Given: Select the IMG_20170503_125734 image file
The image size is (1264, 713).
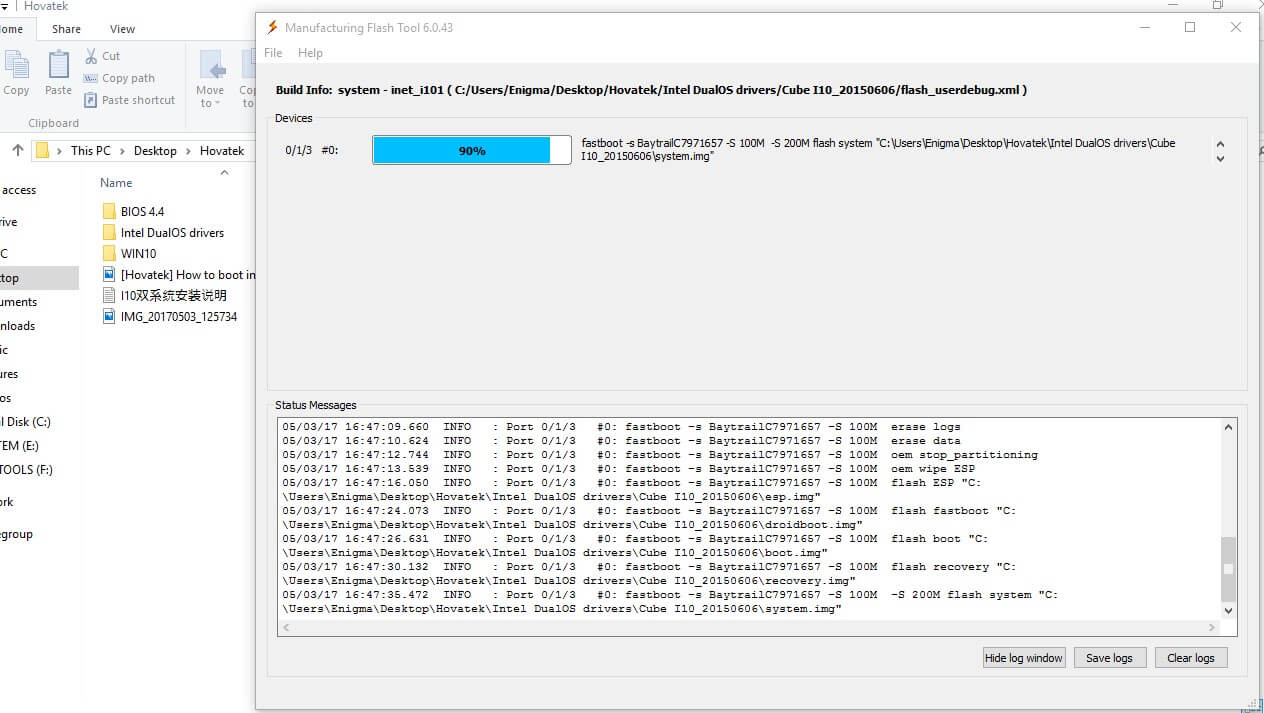Looking at the screenshot, I should (178, 317).
